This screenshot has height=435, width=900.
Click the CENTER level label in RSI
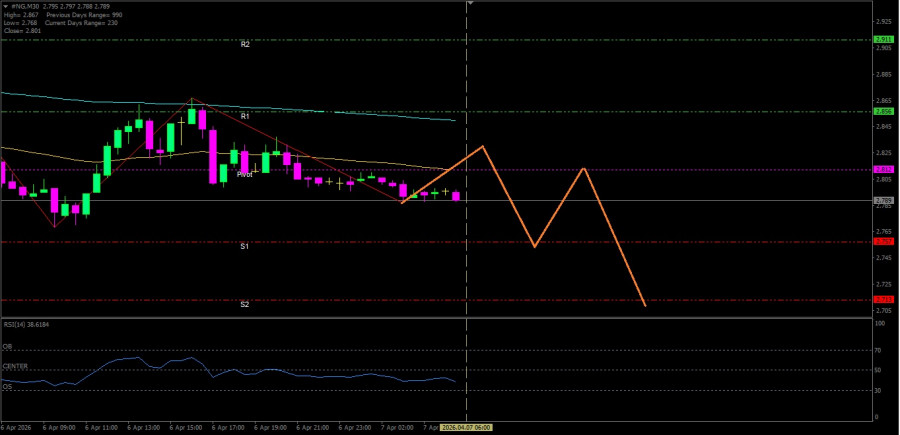point(15,366)
